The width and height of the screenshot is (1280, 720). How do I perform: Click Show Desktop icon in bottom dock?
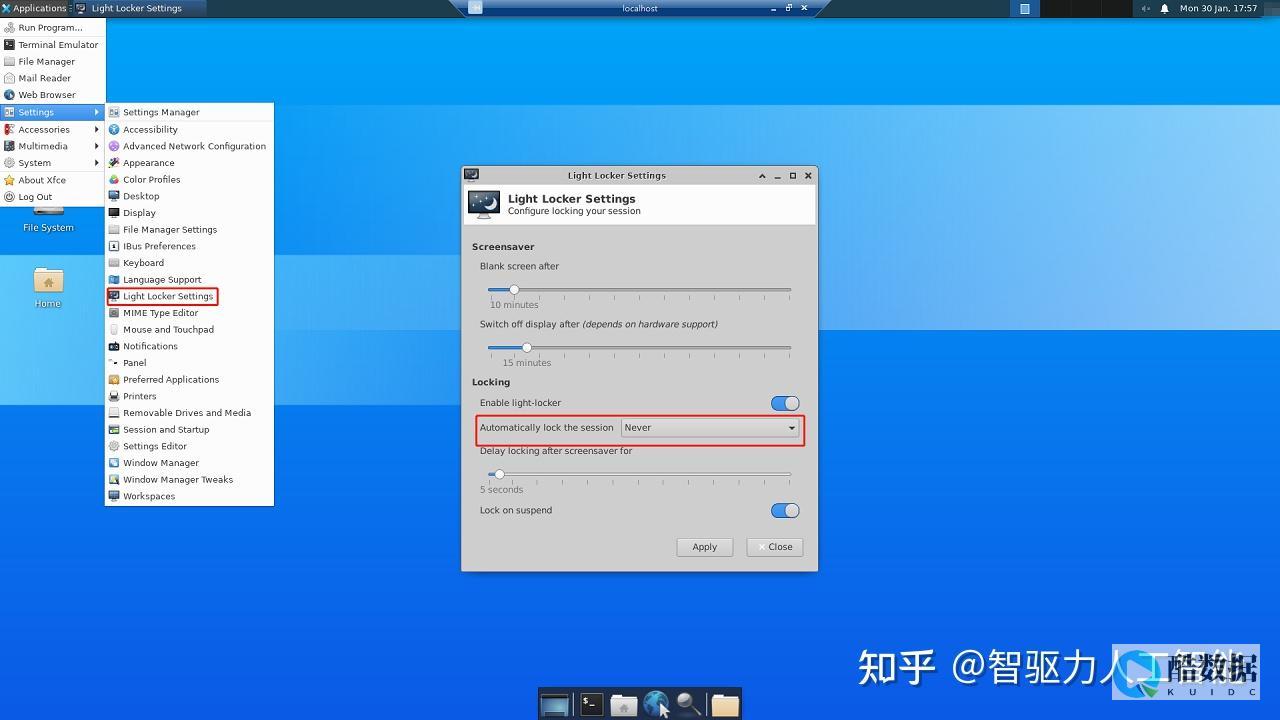[x=554, y=704]
